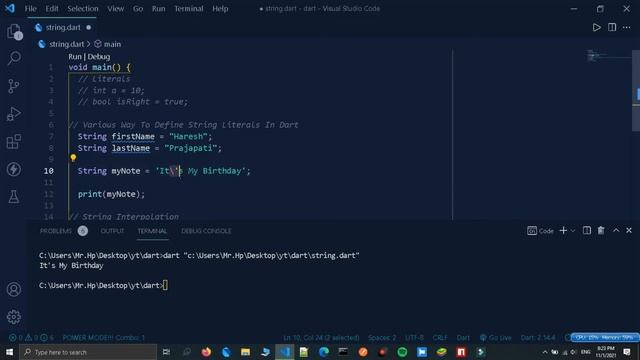The image size is (640, 360).
Task: Click the Go Live status button
Action: point(496,338)
